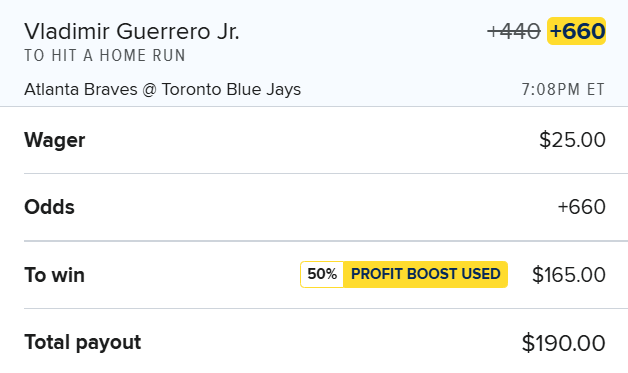Click the Atlanta Braves team text
The width and height of the screenshot is (628, 373).
(x=81, y=89)
